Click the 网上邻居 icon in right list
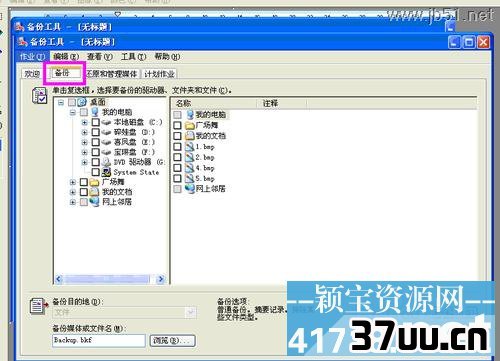This screenshot has width=500, height=361. pyautogui.click(x=190, y=188)
